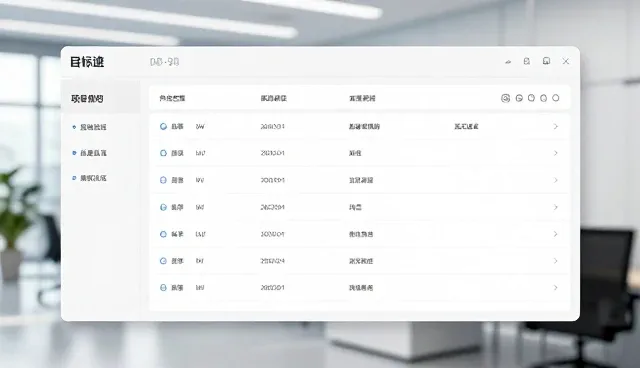Select the status circle of the fourth list row
This screenshot has height=368, width=640.
(x=163, y=207)
